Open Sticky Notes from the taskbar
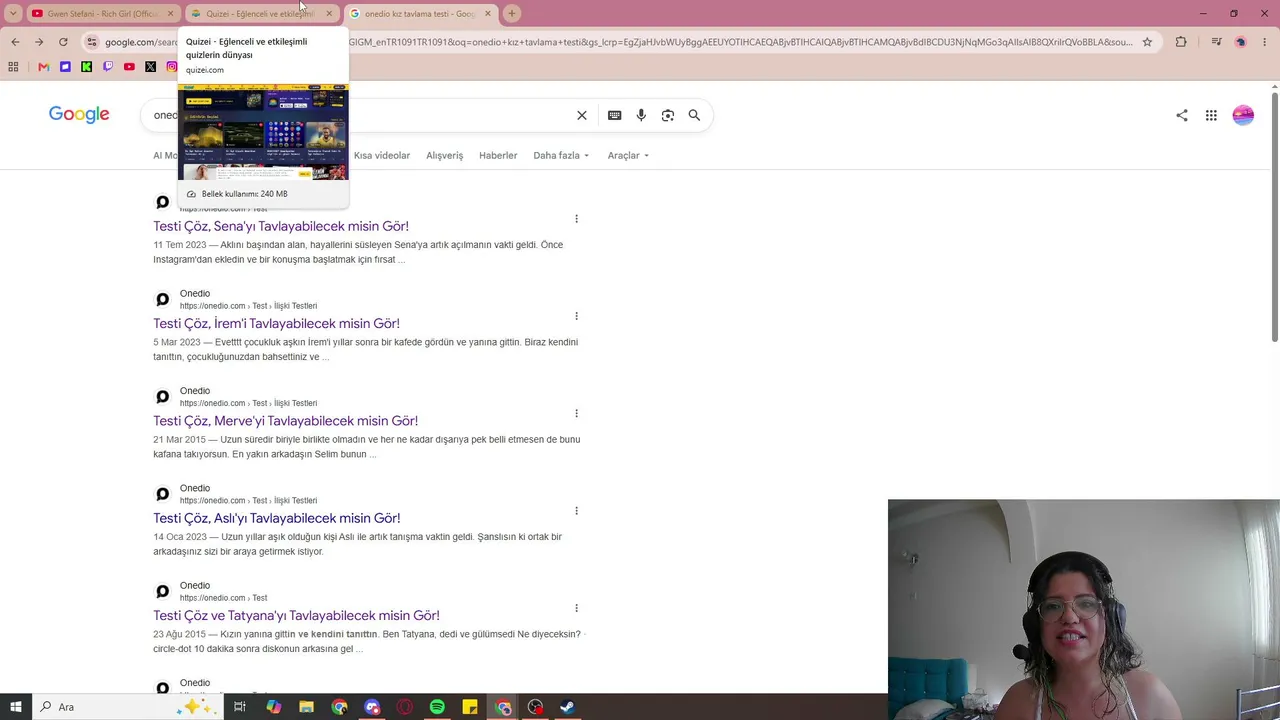 click(x=470, y=707)
